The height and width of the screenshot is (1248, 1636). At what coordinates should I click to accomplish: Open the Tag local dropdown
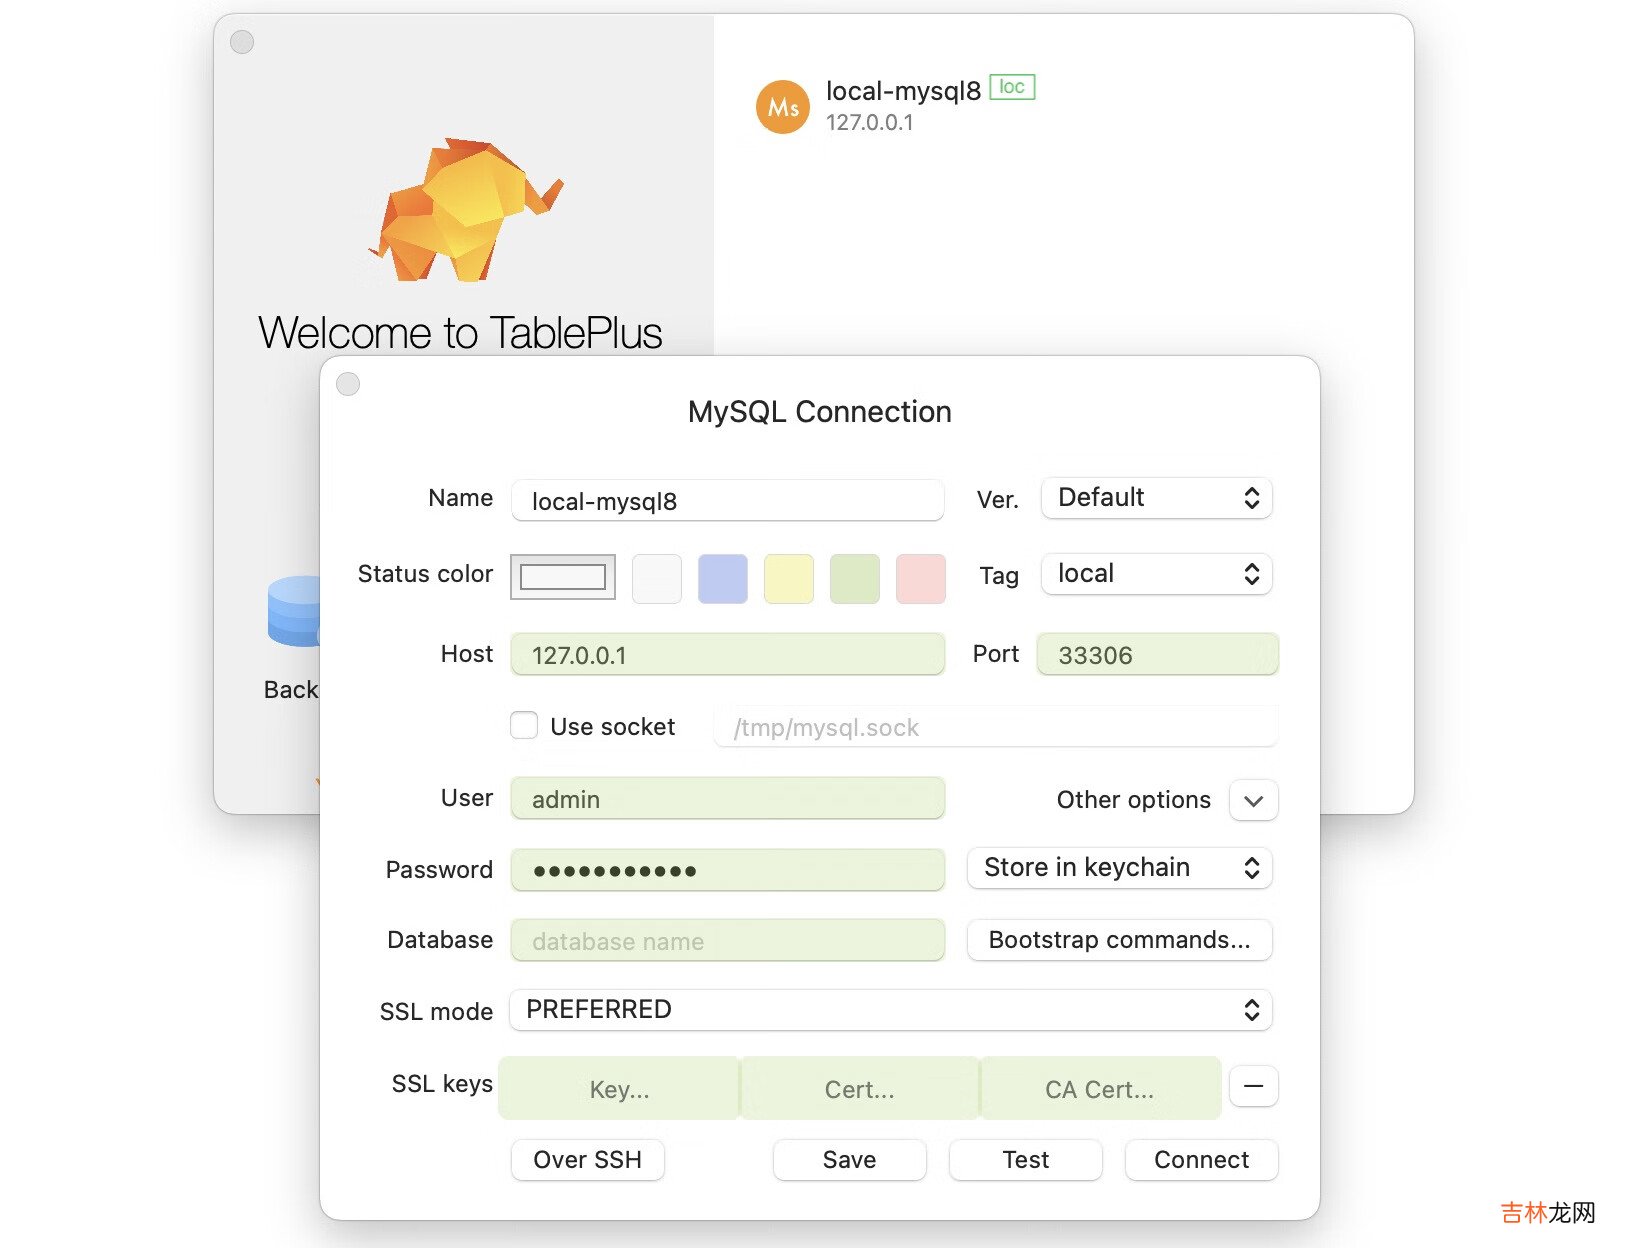[x=1156, y=574]
